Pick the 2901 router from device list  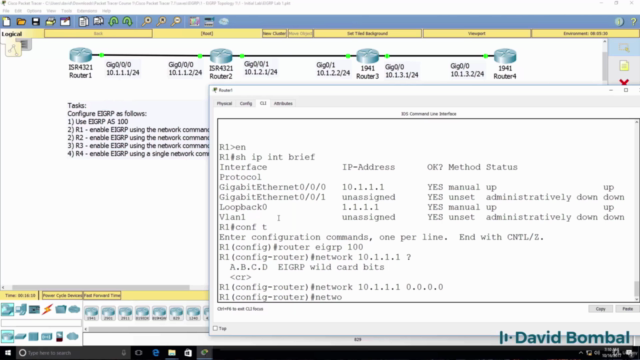click(109, 313)
